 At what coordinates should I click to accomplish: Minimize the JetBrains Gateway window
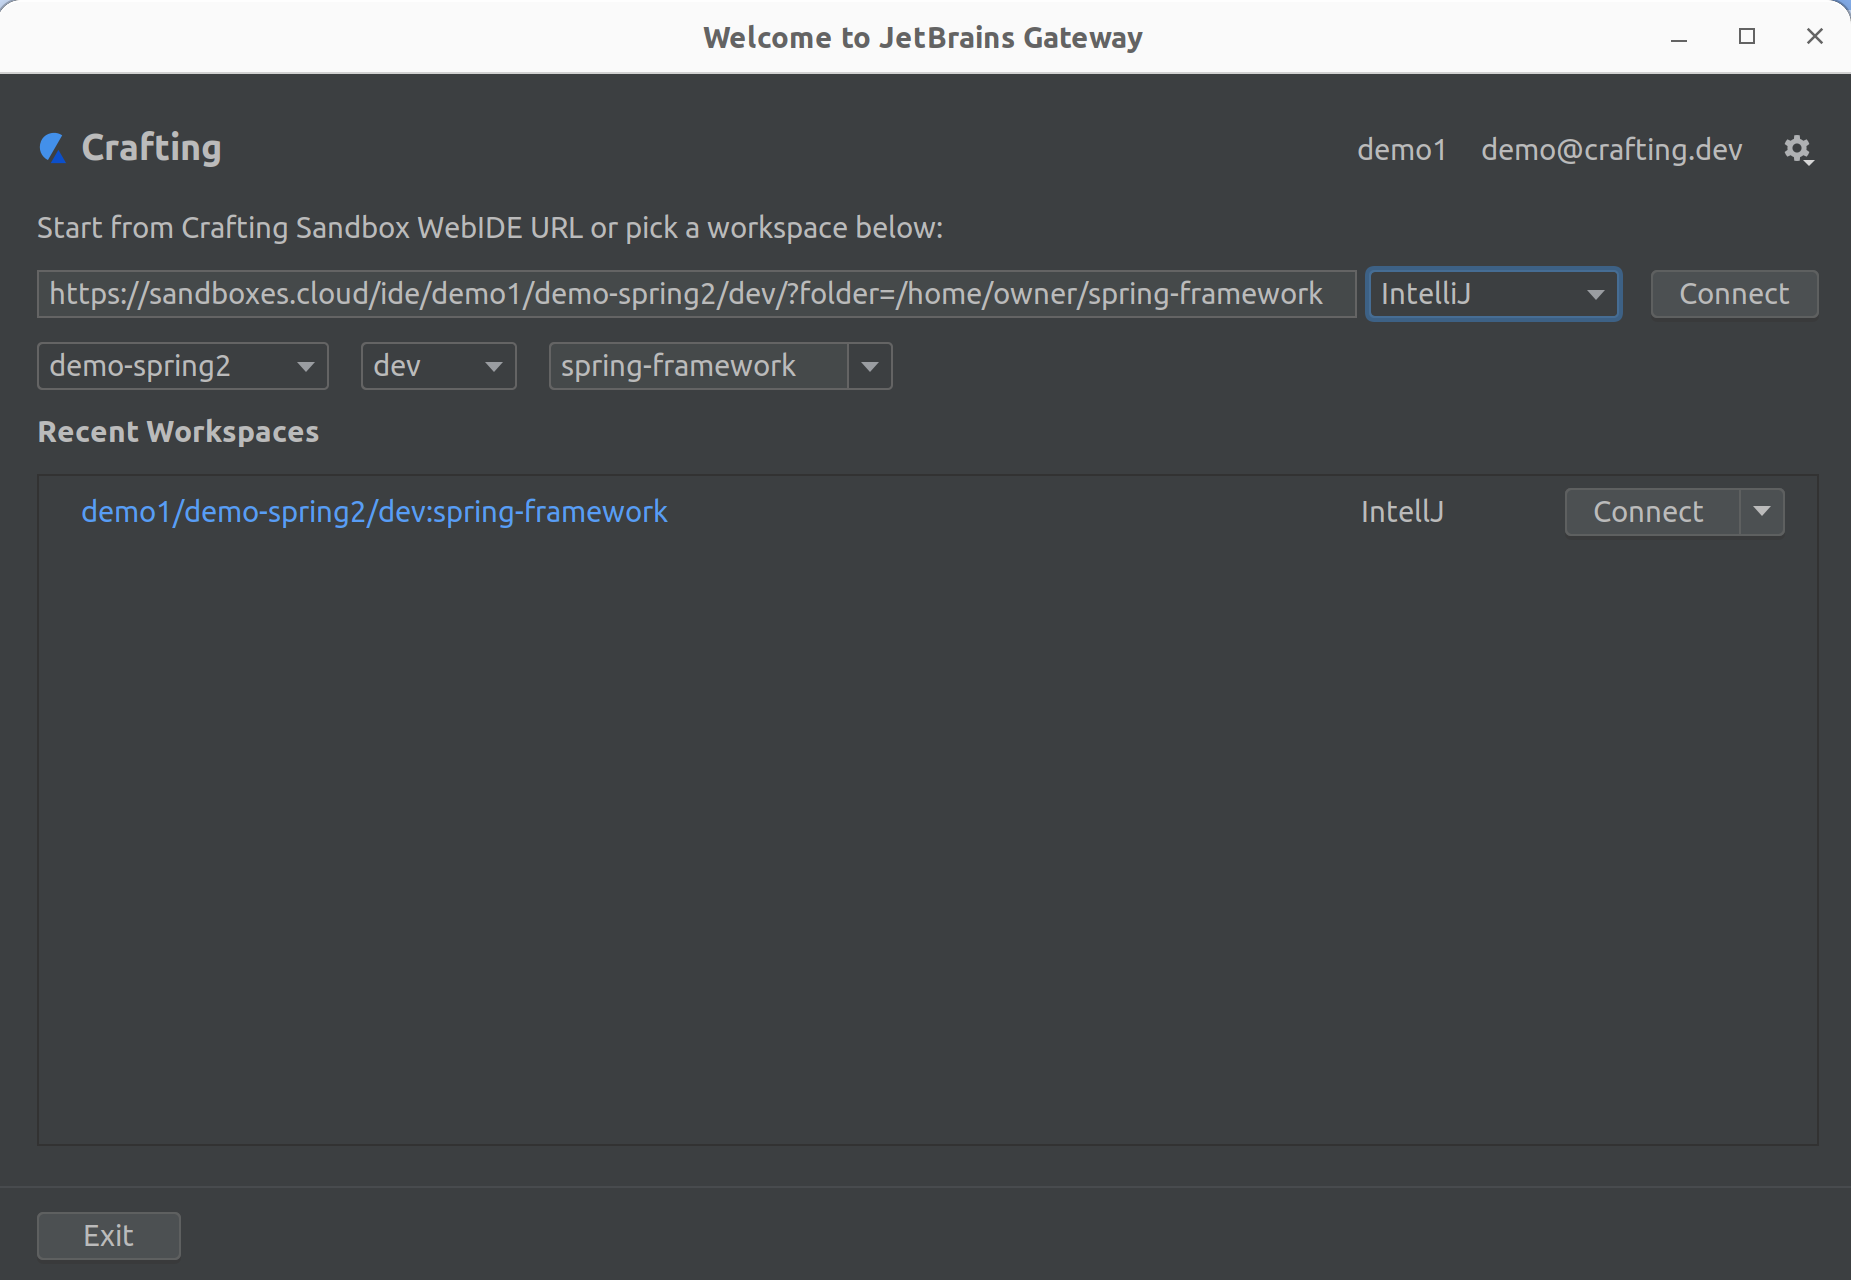[1679, 37]
